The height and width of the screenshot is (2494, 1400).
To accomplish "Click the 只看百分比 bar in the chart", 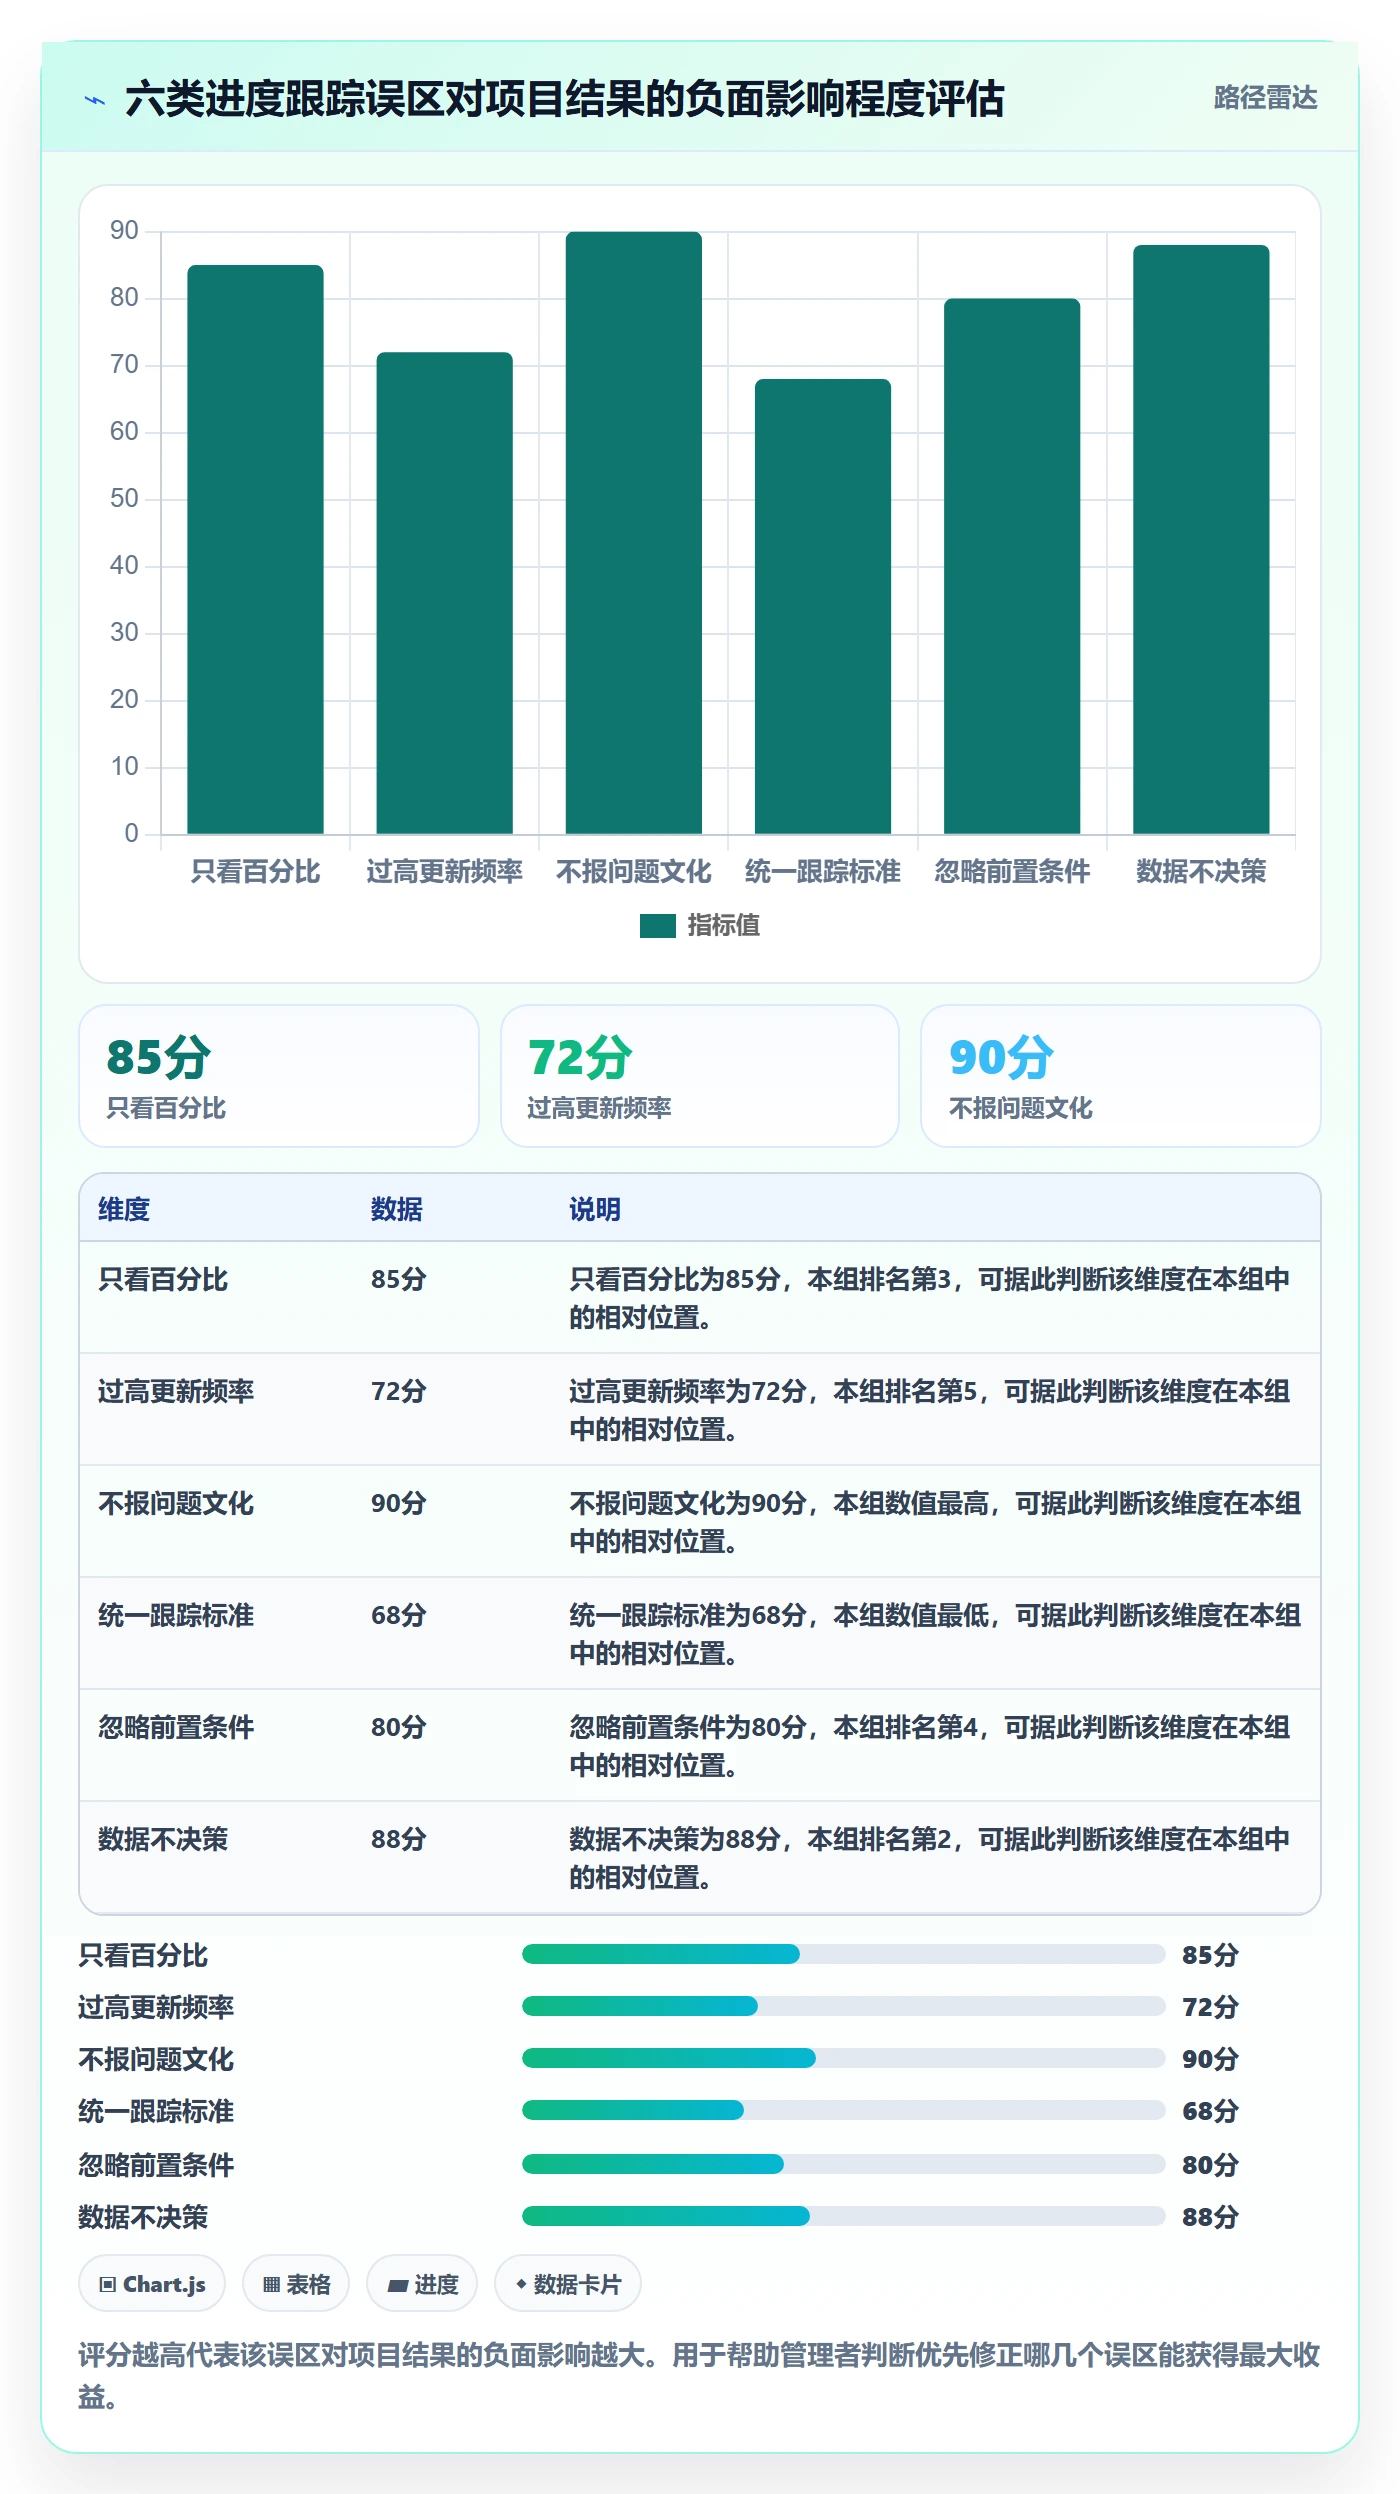I will 255,549.
